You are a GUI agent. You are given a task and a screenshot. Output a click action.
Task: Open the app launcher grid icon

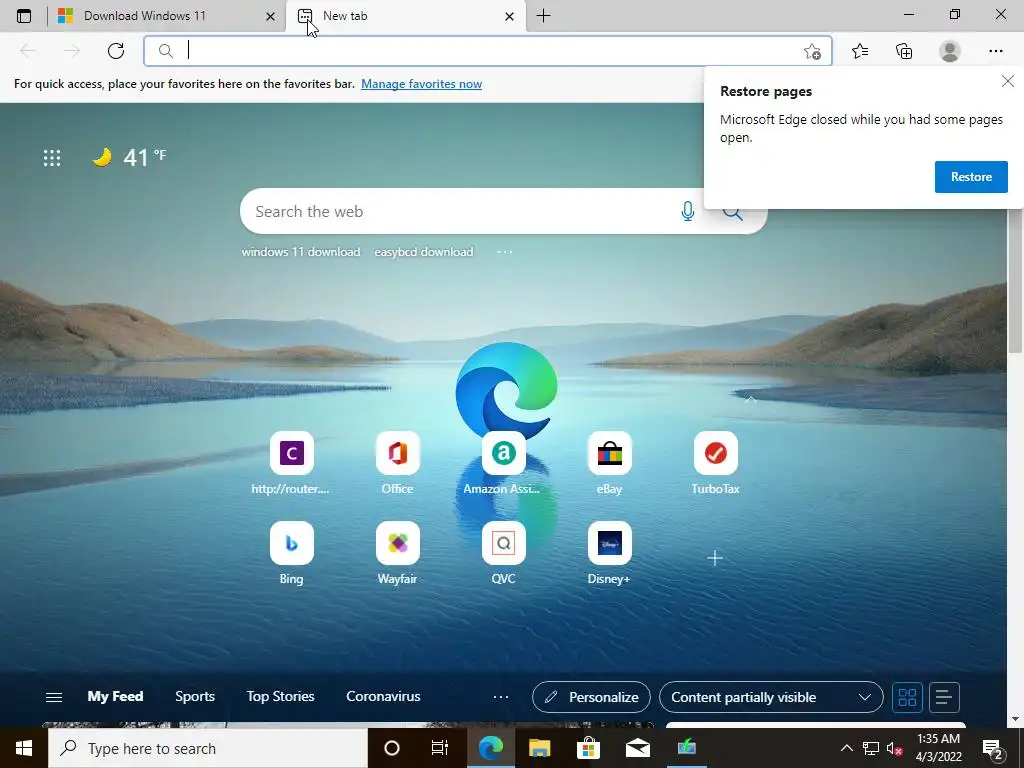pyautogui.click(x=52, y=157)
